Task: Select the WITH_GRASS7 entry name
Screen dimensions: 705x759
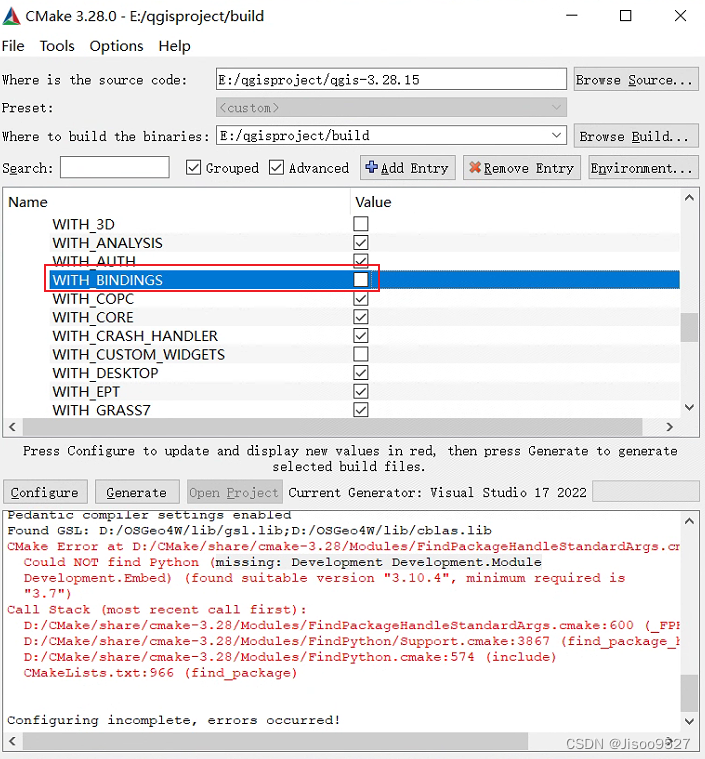Action: pos(101,410)
